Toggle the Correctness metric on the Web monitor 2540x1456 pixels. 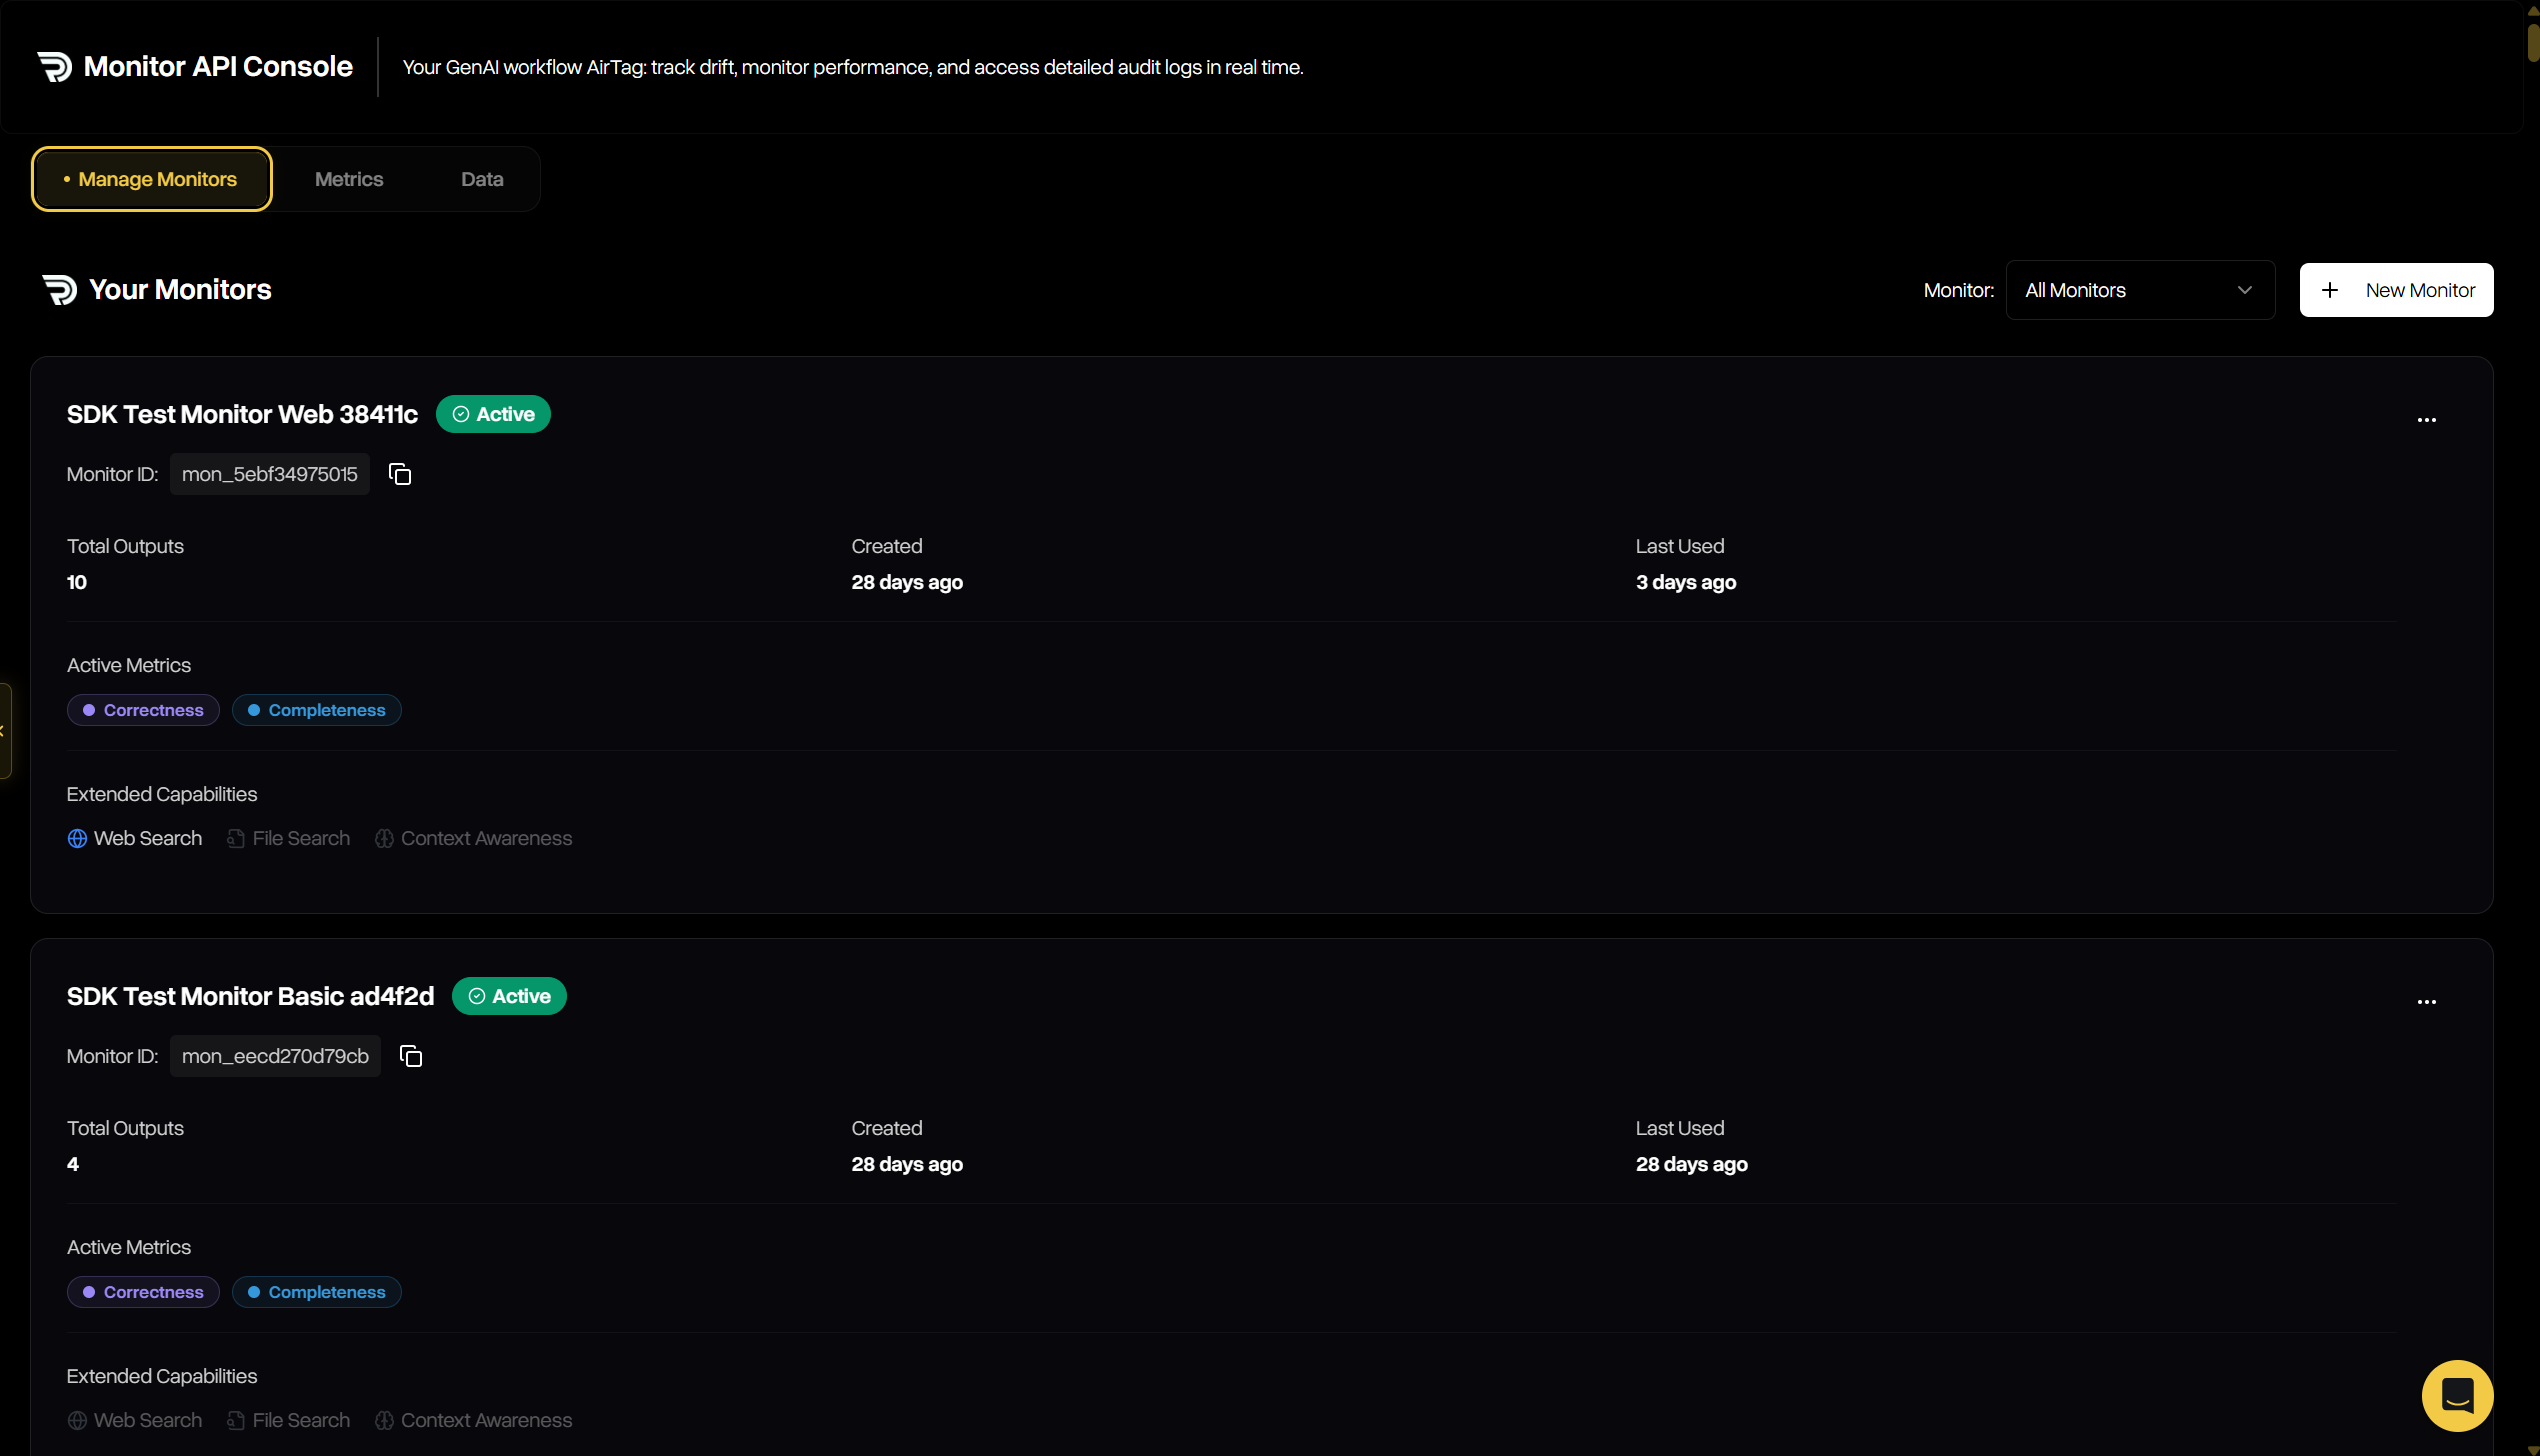142,709
